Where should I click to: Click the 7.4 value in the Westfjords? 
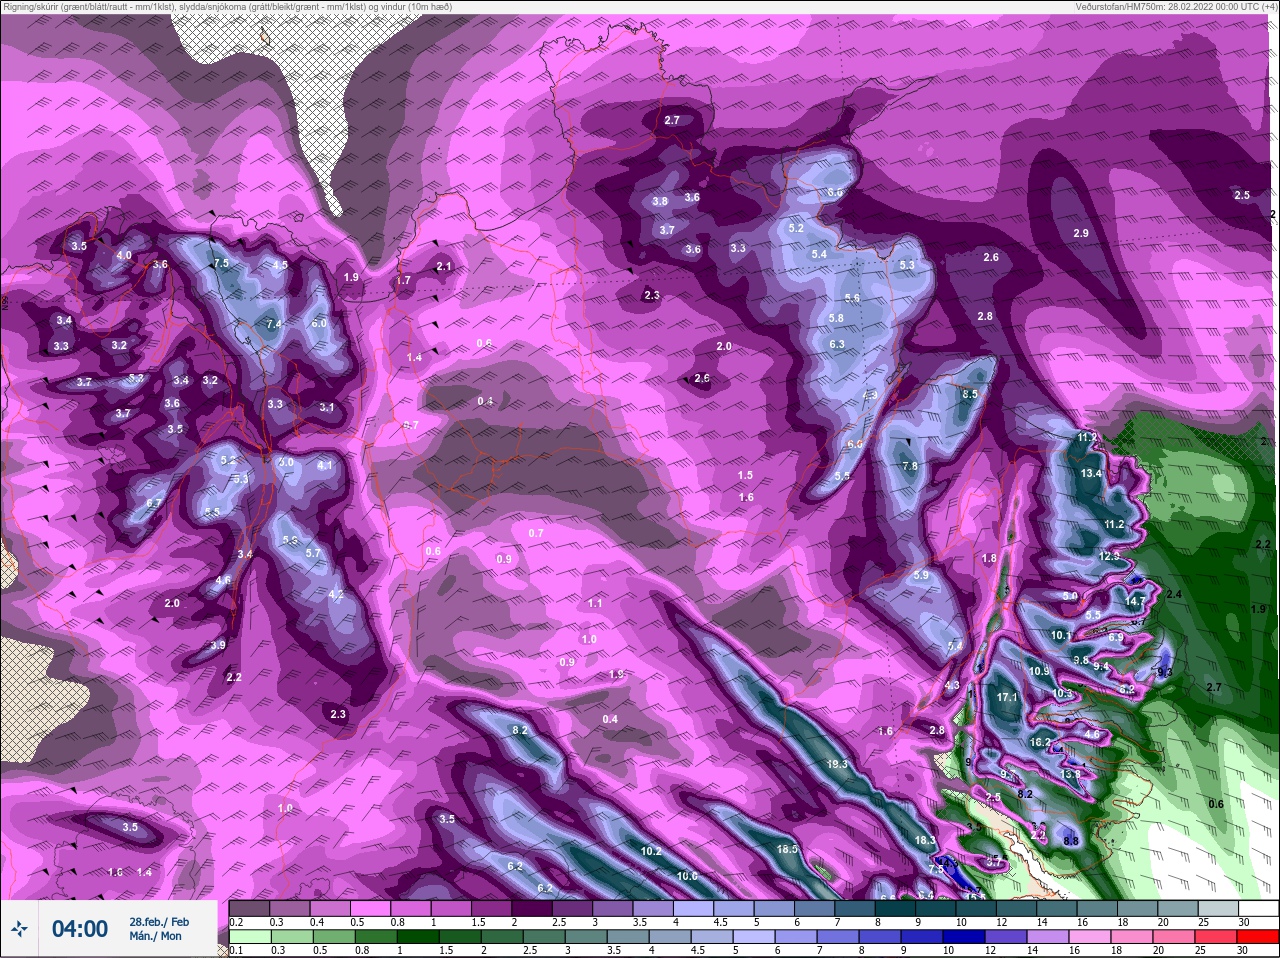click(274, 324)
